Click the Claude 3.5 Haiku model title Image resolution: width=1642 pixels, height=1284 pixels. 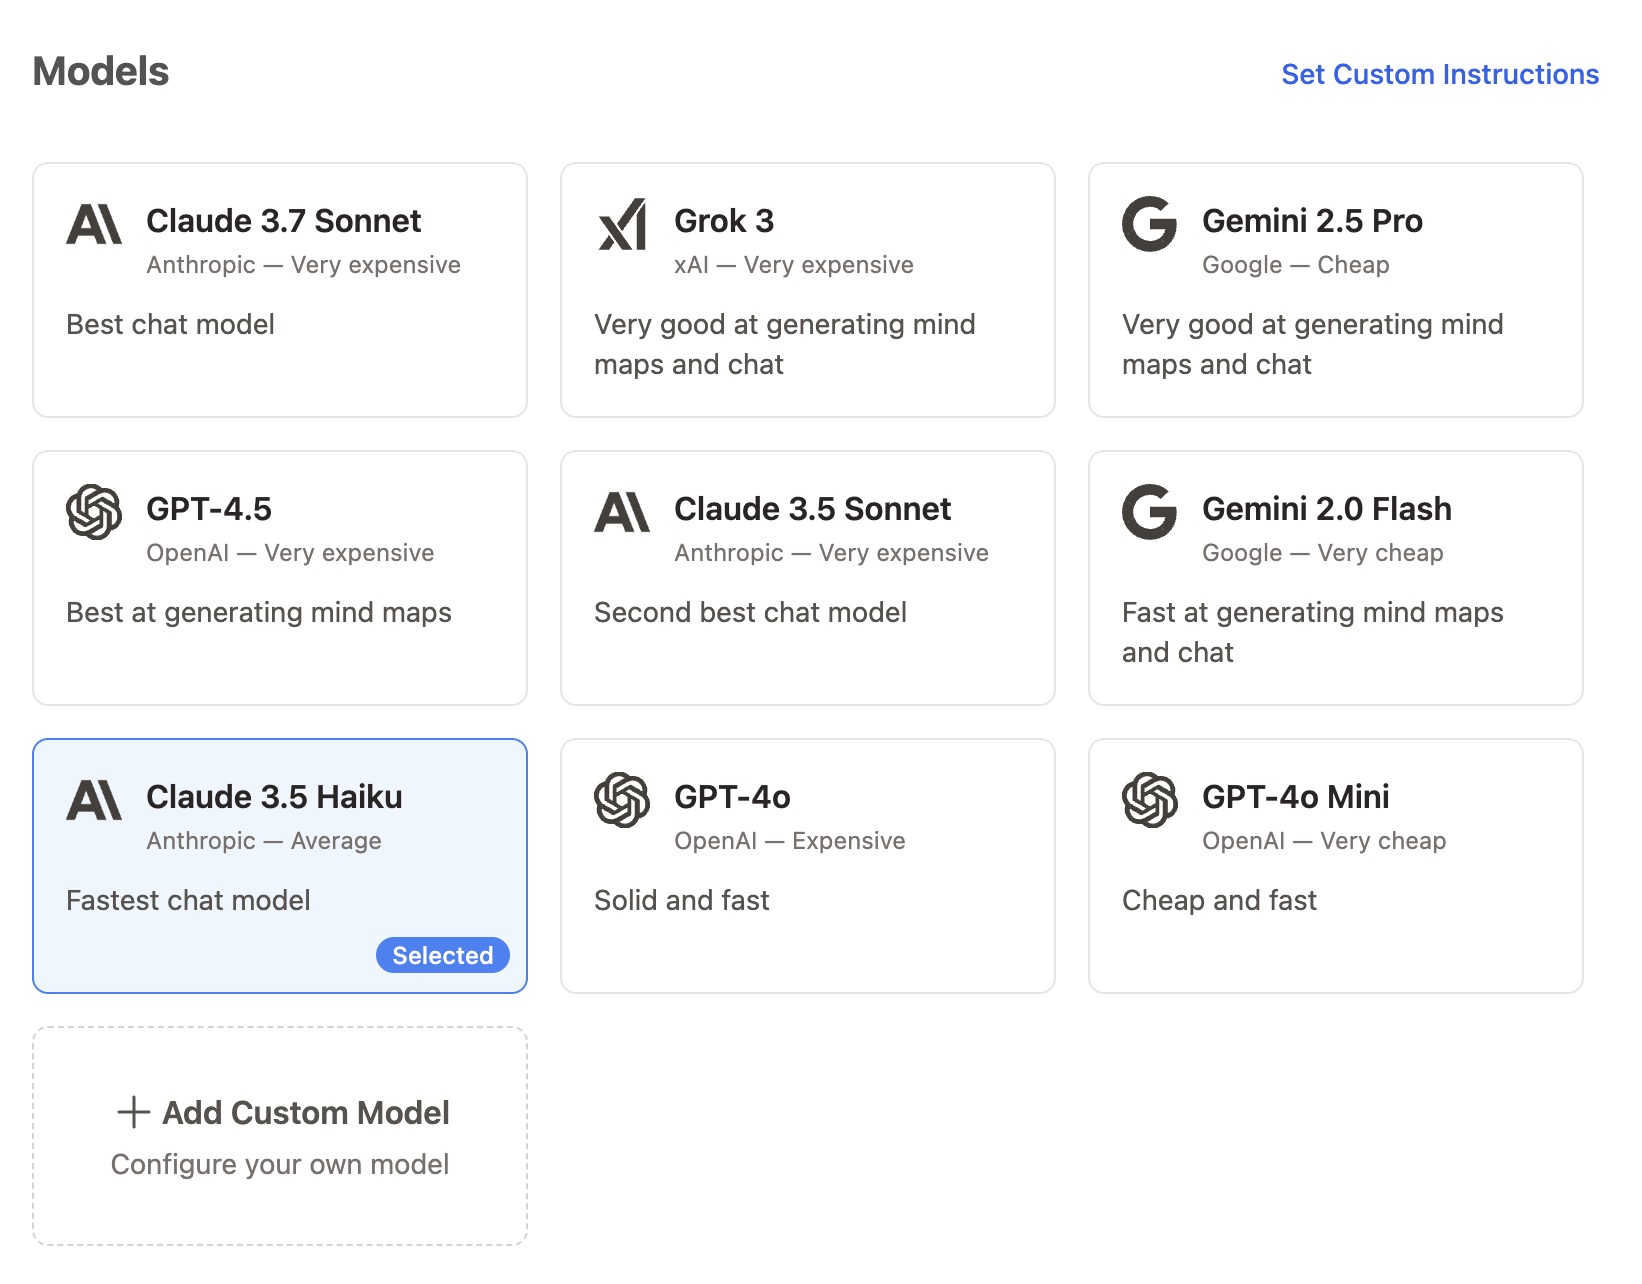274,797
